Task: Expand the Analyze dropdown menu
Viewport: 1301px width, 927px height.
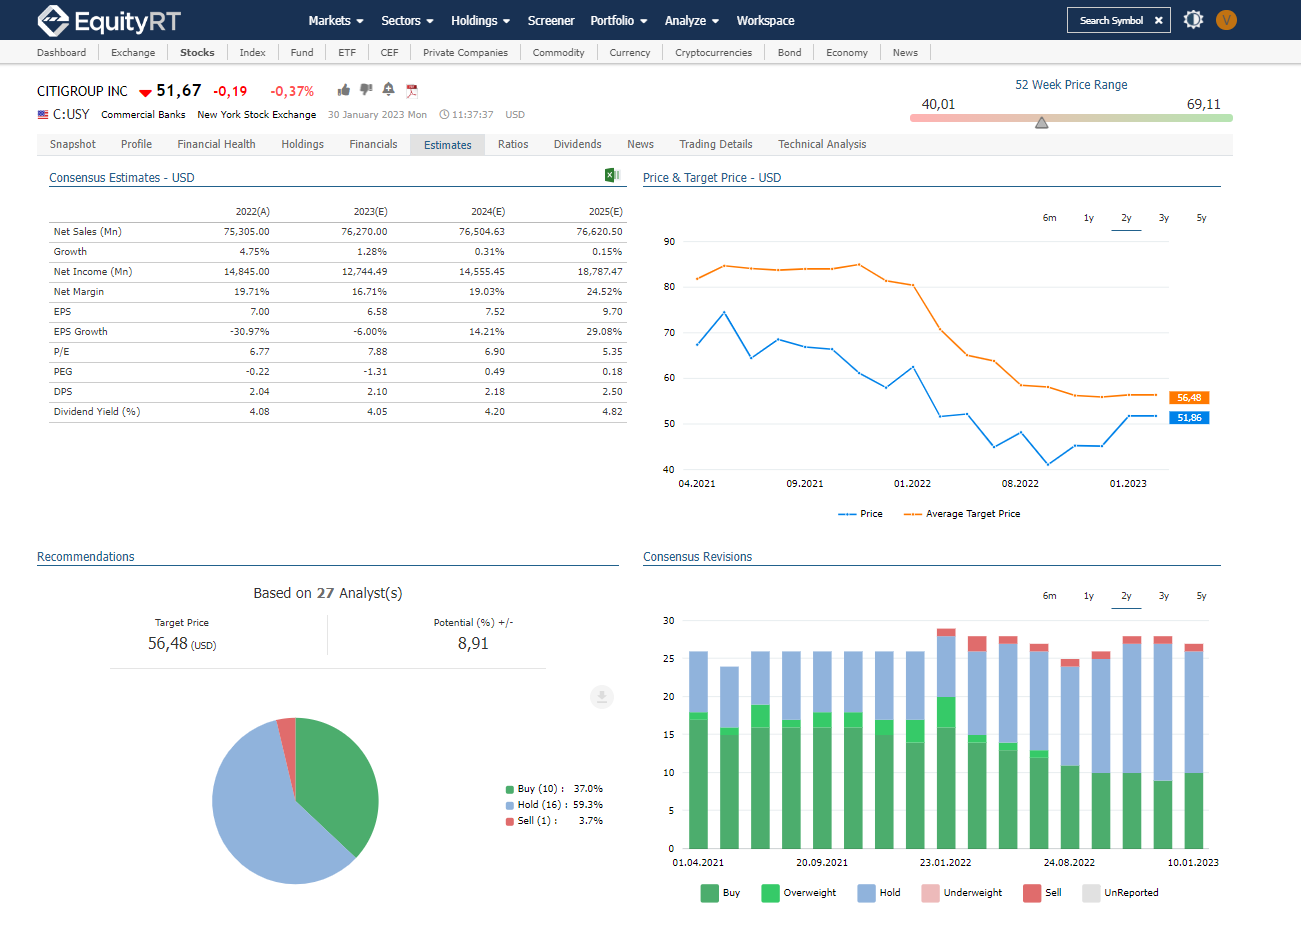Action: coord(692,20)
